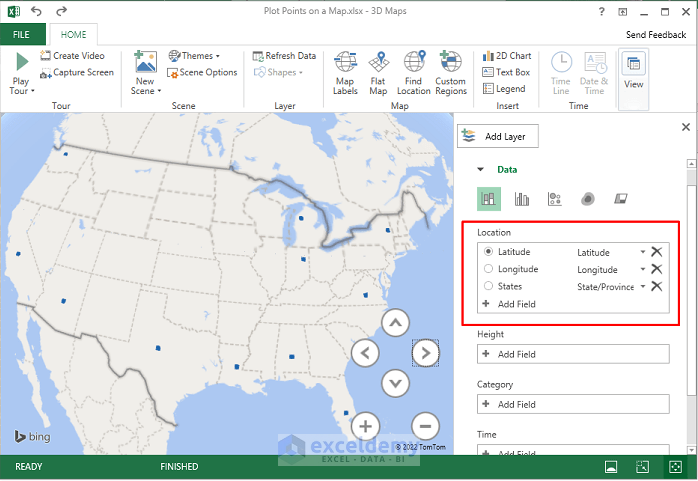The height and width of the screenshot is (481, 698).
Task: Click the scrollbar up arrow in pane
Action: pos(691,163)
